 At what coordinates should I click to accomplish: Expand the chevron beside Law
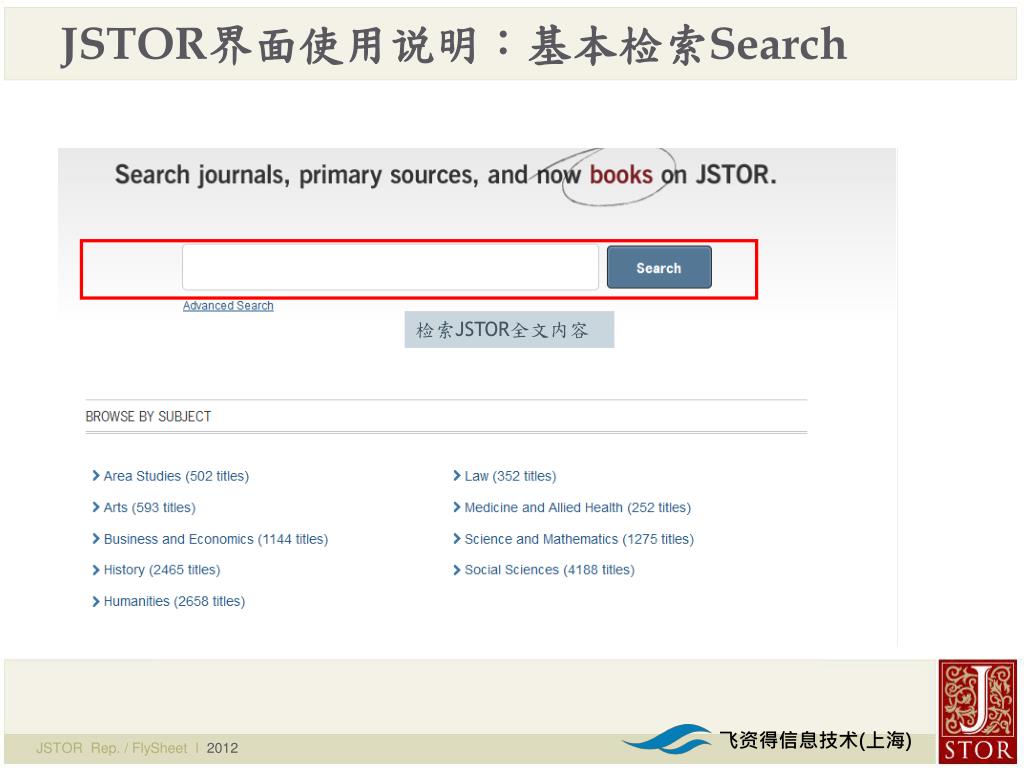pyautogui.click(x=456, y=475)
